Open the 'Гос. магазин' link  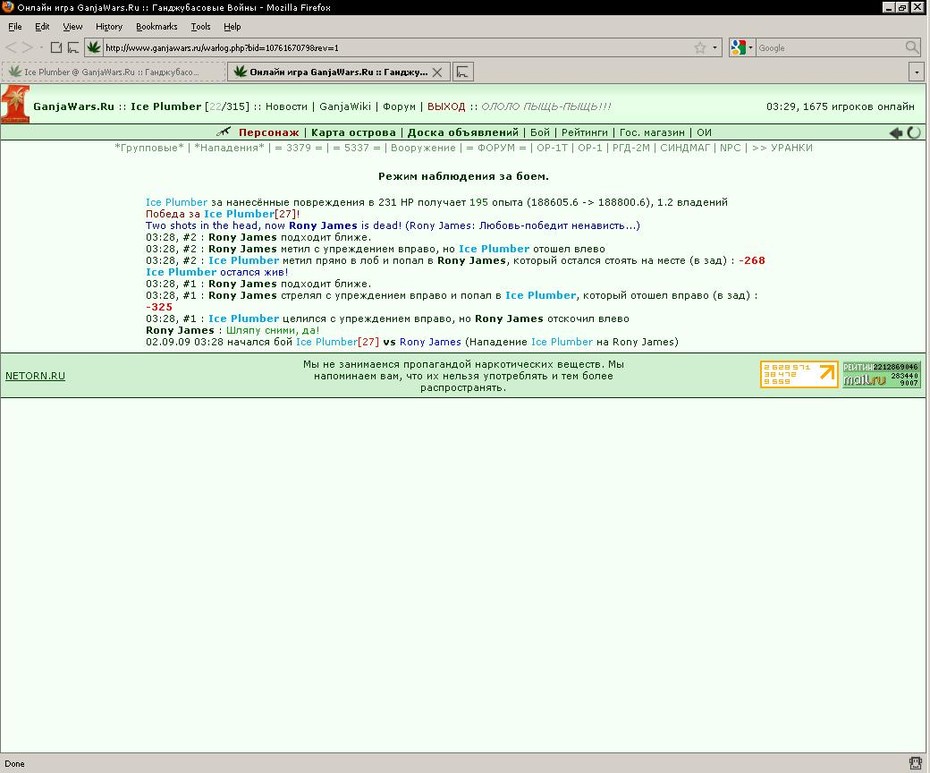tap(652, 132)
